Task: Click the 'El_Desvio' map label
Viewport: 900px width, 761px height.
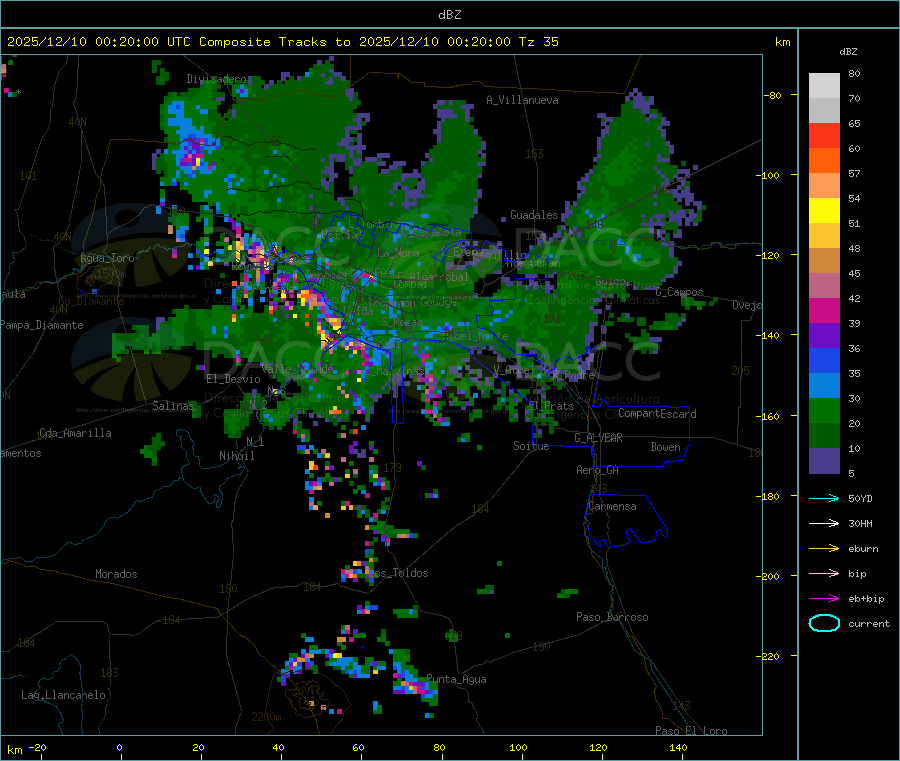Action: tap(233, 379)
